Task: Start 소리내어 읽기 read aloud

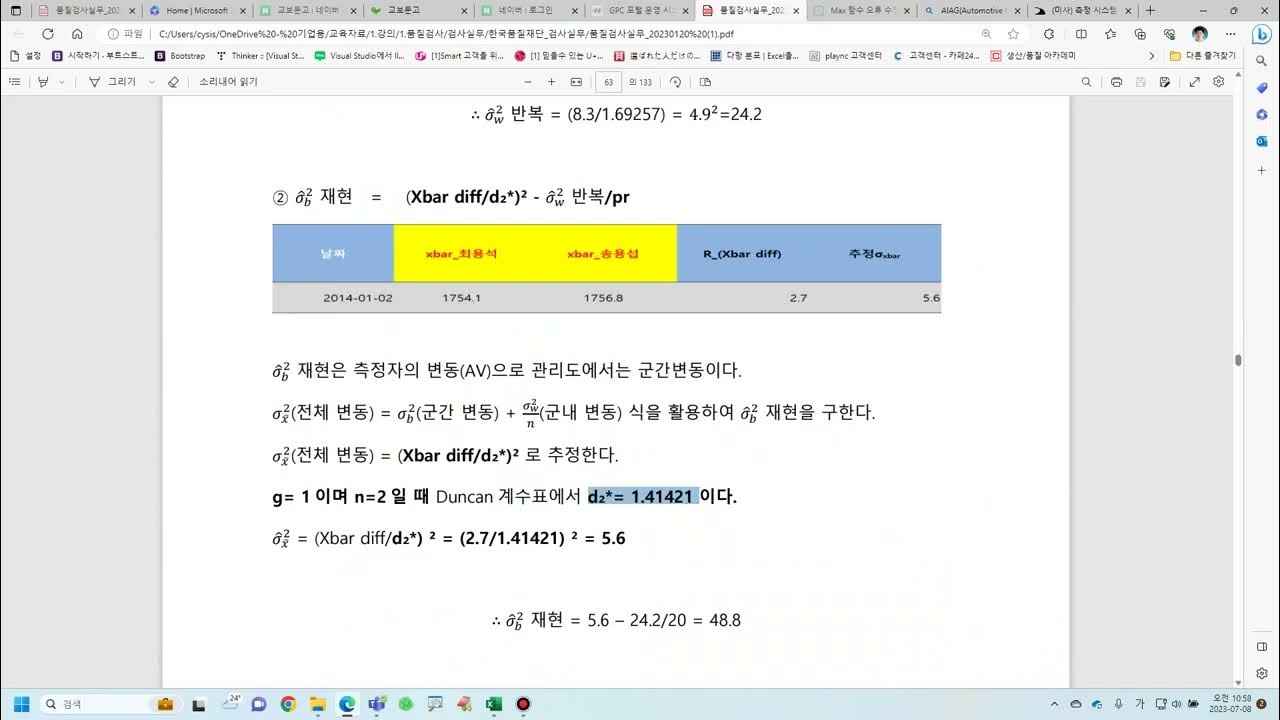Action: tap(228, 82)
